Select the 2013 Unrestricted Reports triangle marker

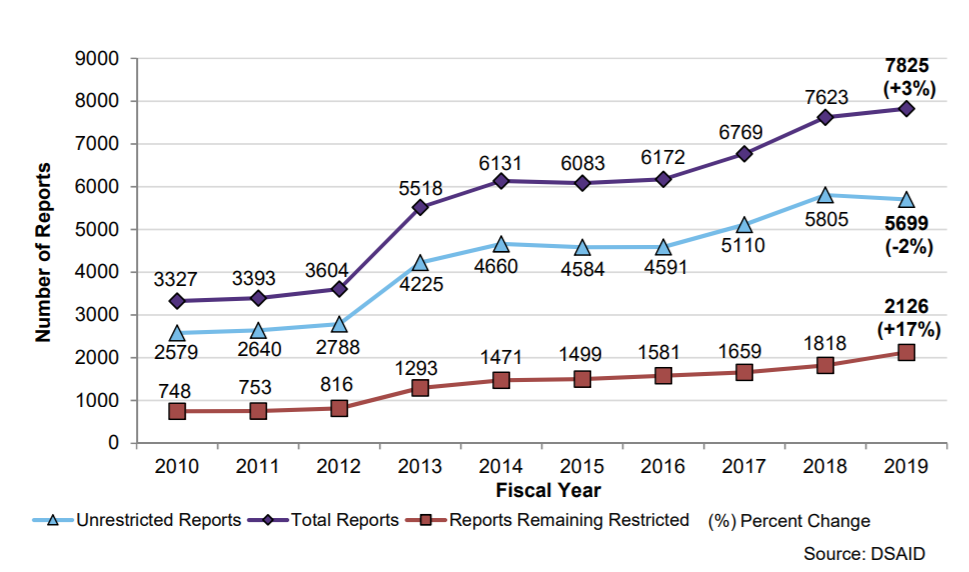click(x=420, y=263)
